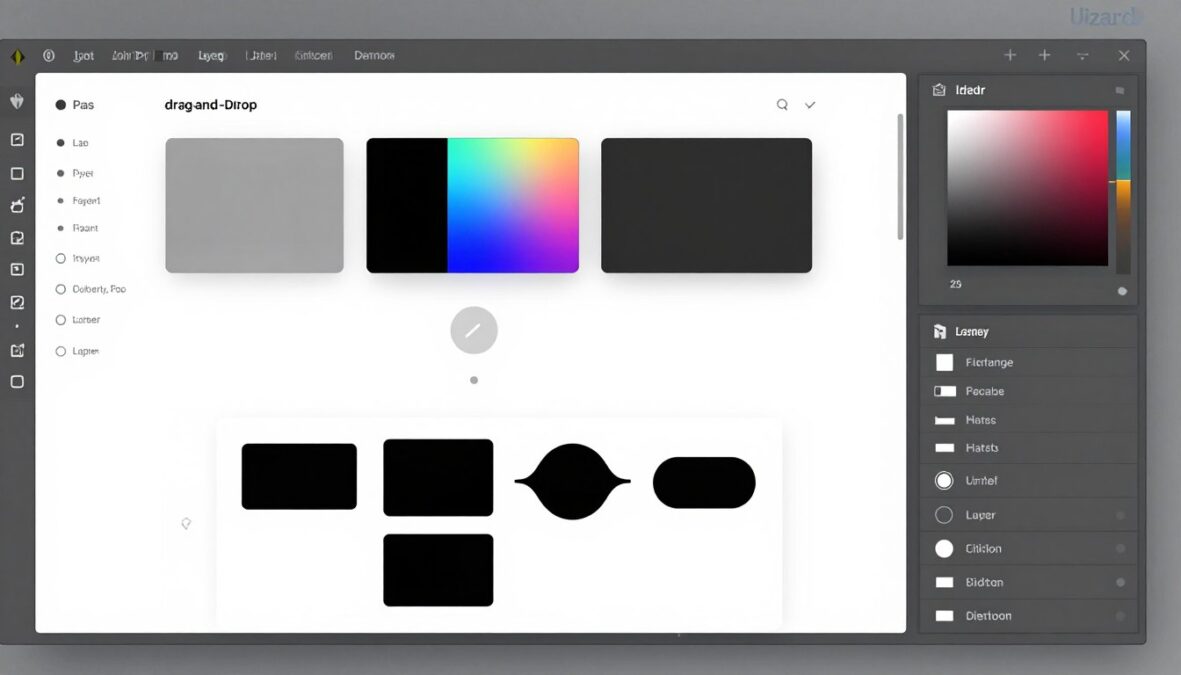Select the image insert tool in sidebar
This screenshot has width=1181, height=675.
click(17, 350)
